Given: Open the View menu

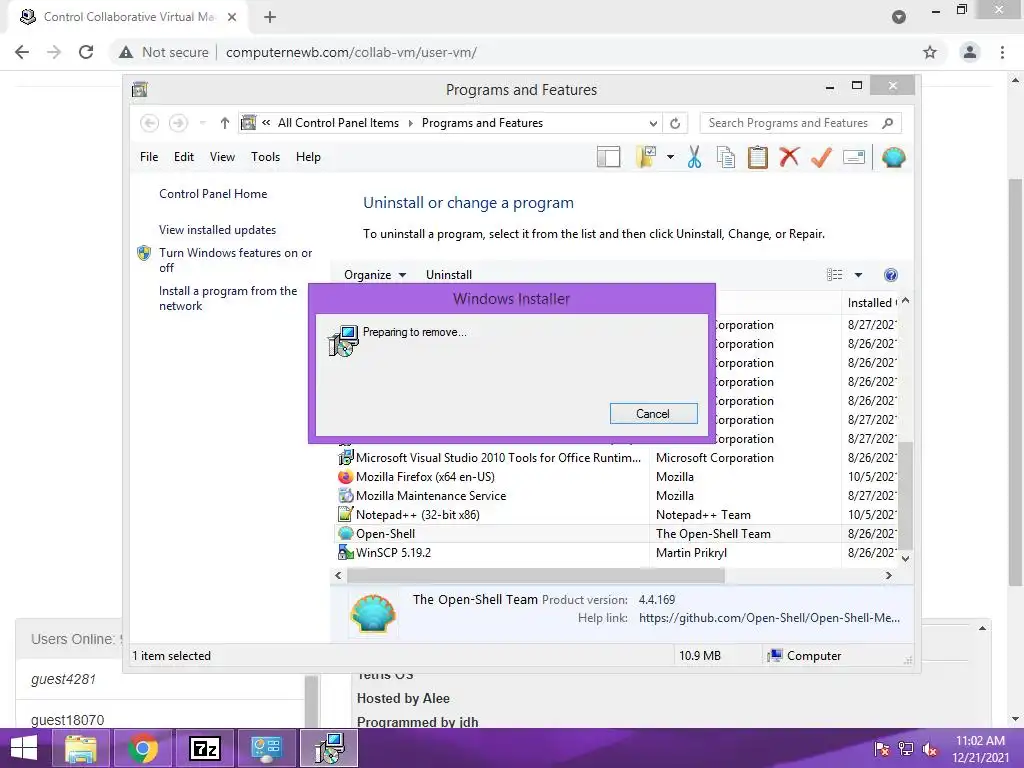Looking at the screenshot, I should 222,157.
